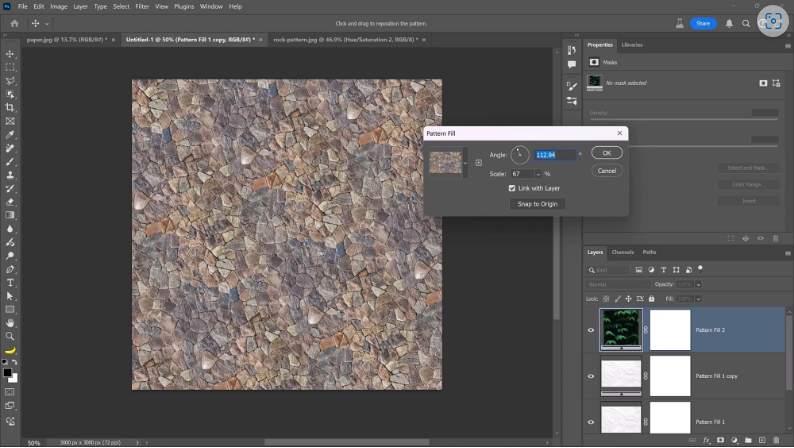Click the delete layer trash icon
The width and height of the screenshot is (794, 448).
click(x=776, y=440)
